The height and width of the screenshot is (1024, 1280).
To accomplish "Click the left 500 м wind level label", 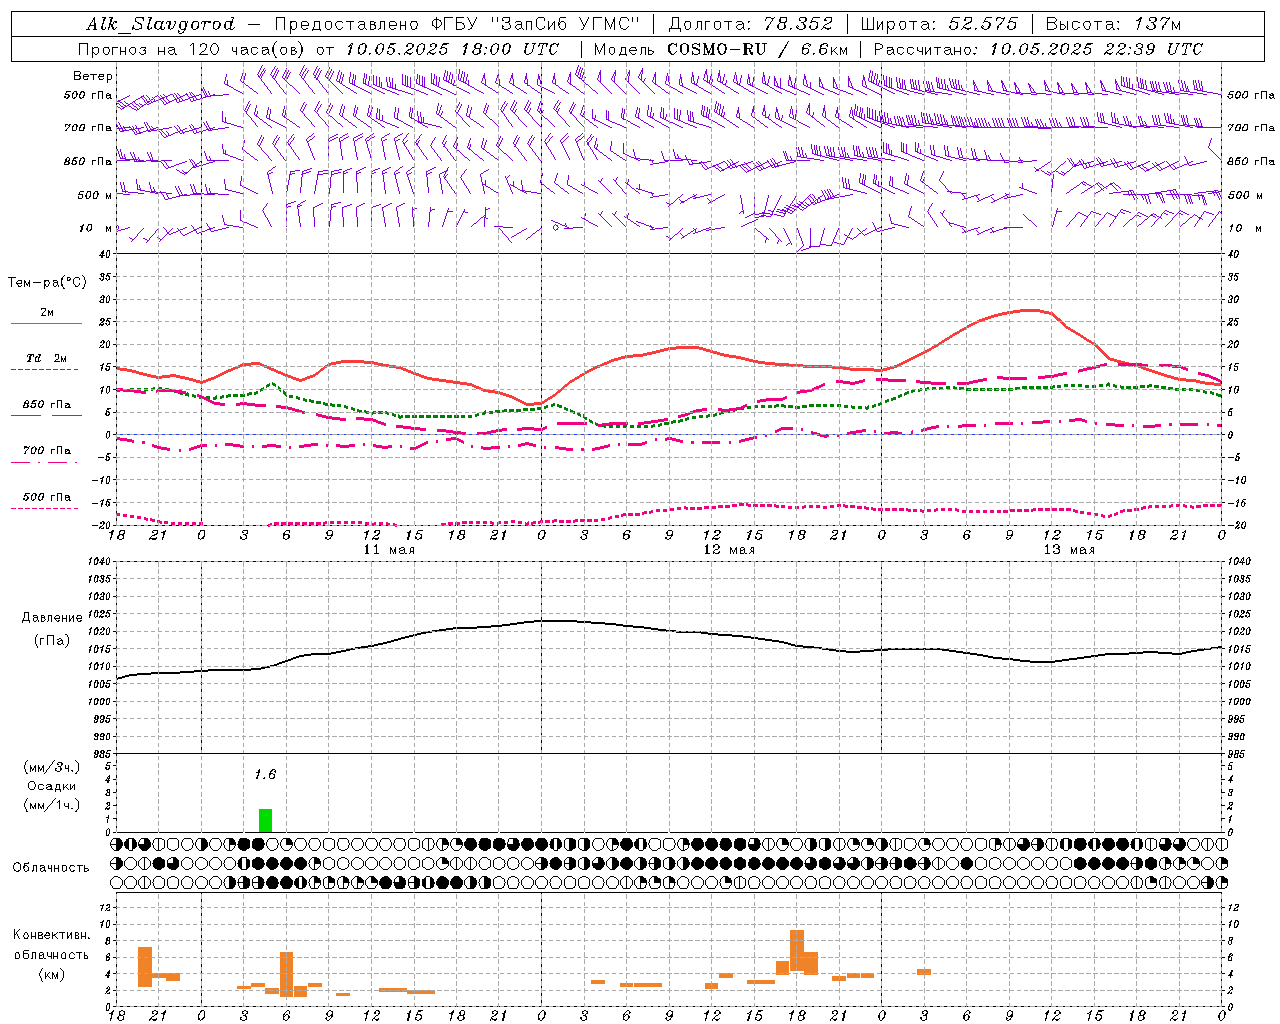I will [95, 195].
